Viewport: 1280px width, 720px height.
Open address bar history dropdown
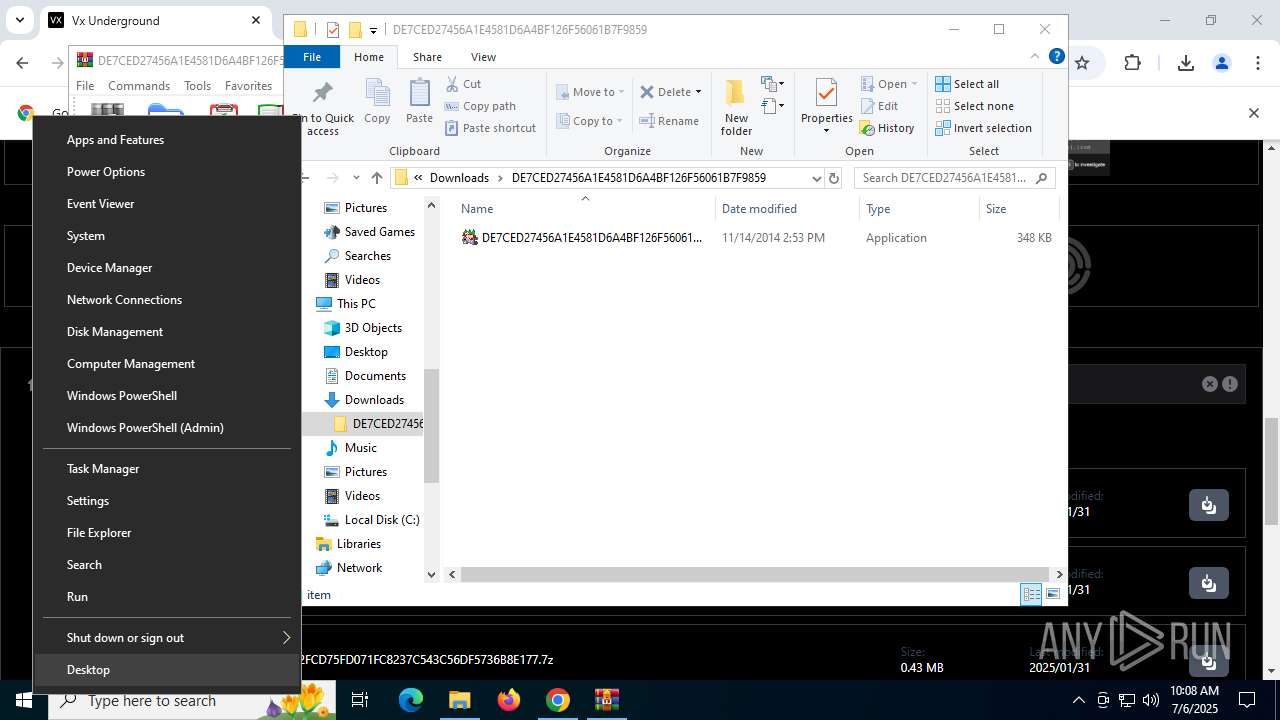(816, 178)
